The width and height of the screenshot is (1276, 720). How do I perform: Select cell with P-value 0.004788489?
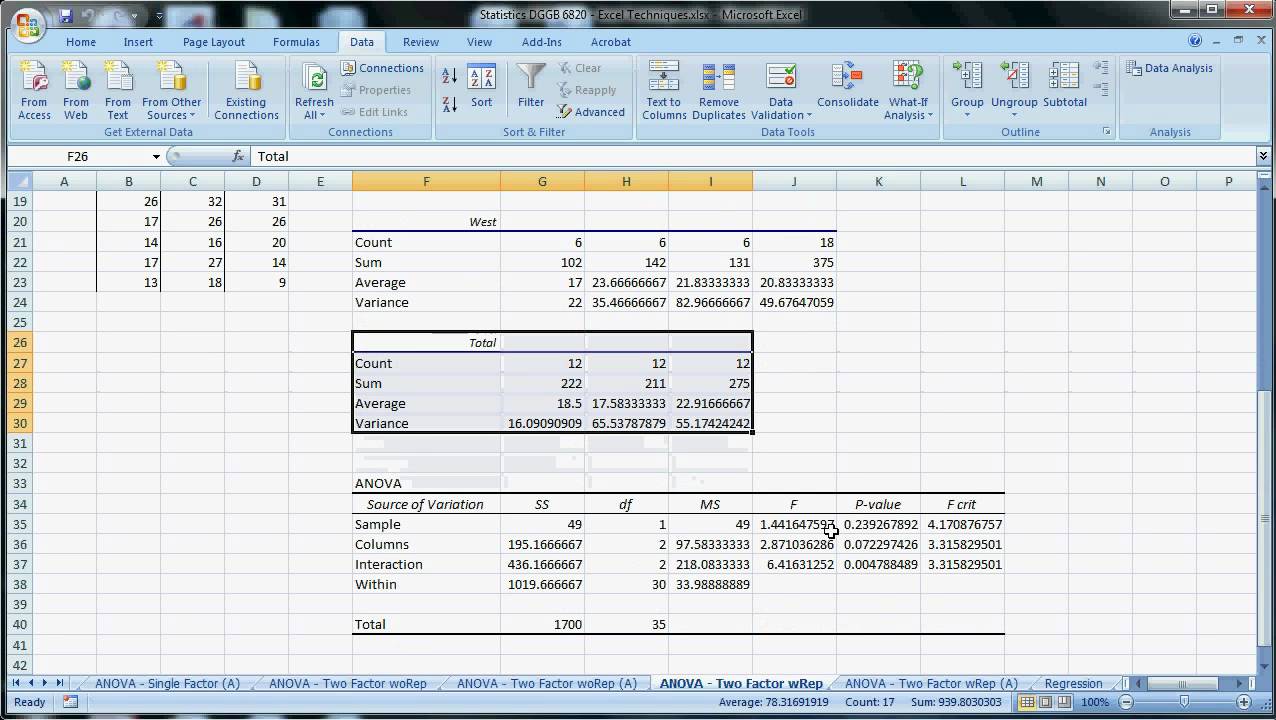[x=879, y=564]
